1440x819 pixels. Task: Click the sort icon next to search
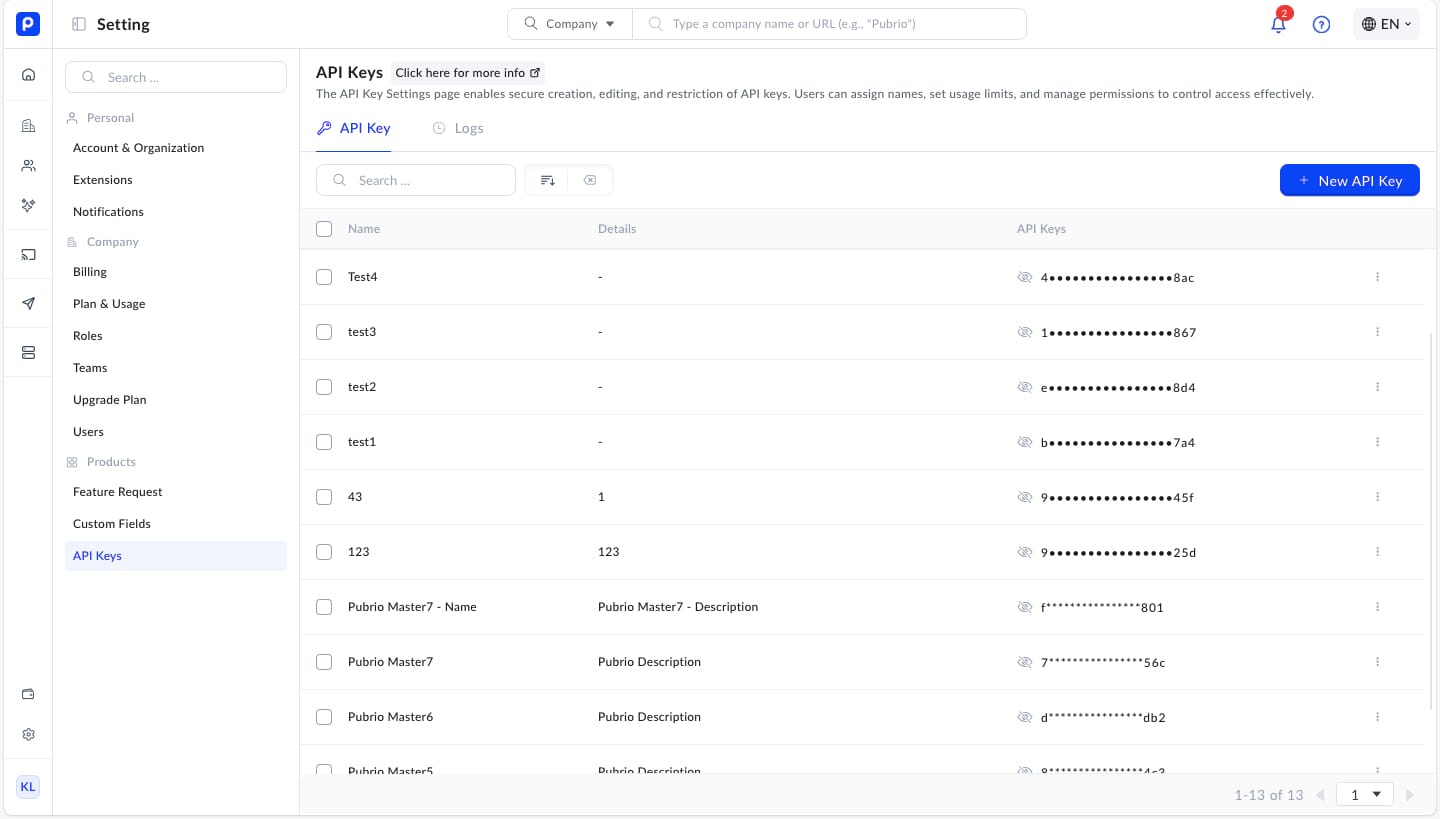click(547, 180)
